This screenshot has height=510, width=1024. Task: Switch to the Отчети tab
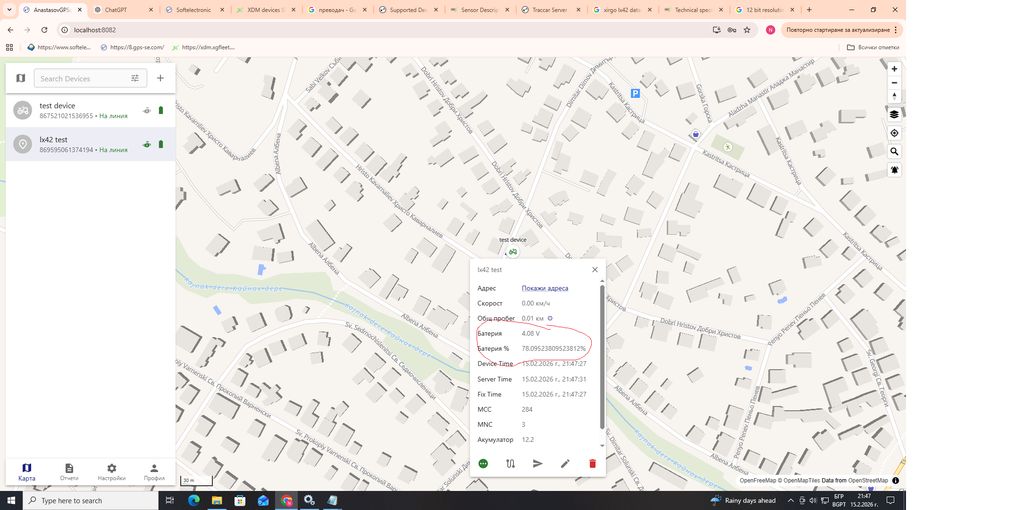click(69, 471)
